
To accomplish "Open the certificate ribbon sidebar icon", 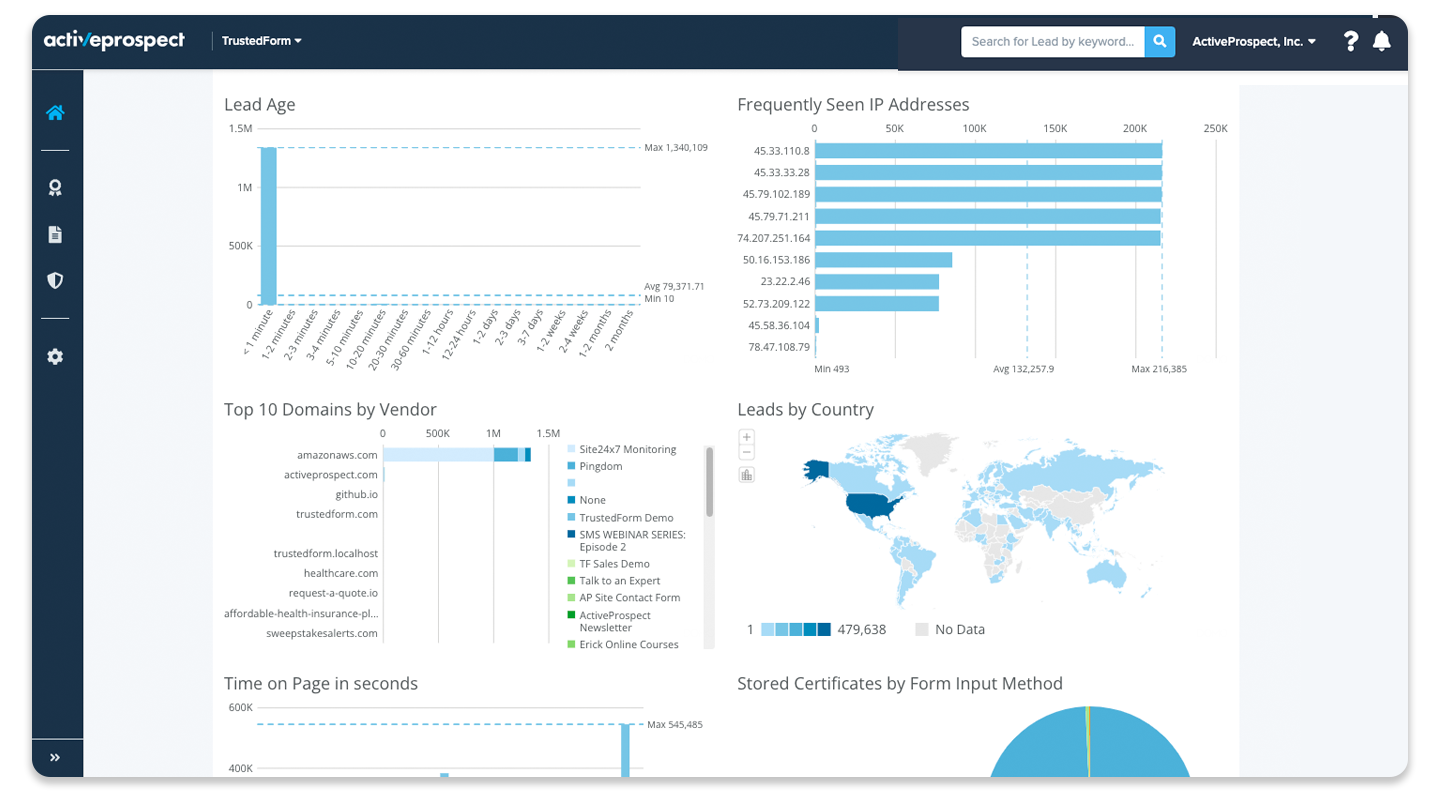I will click(55, 187).
